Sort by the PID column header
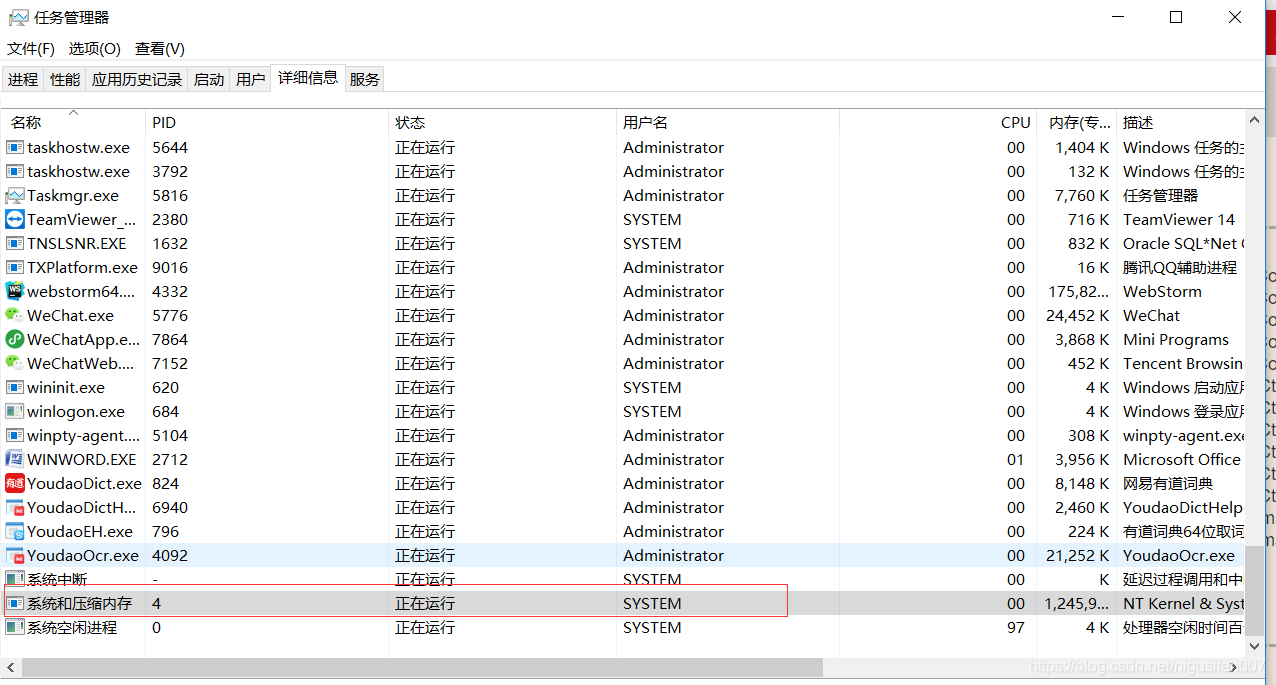The image size is (1276, 685). (267, 122)
